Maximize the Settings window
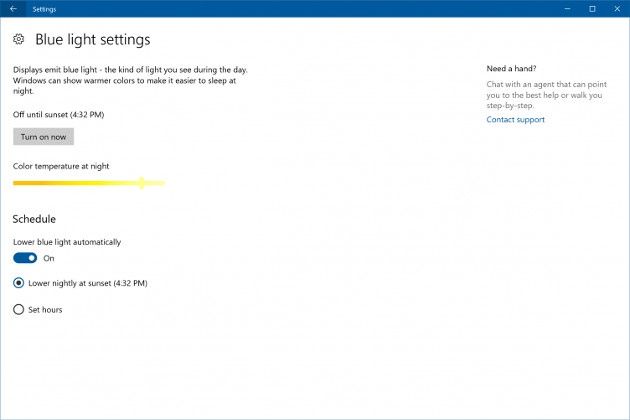 pos(592,8)
